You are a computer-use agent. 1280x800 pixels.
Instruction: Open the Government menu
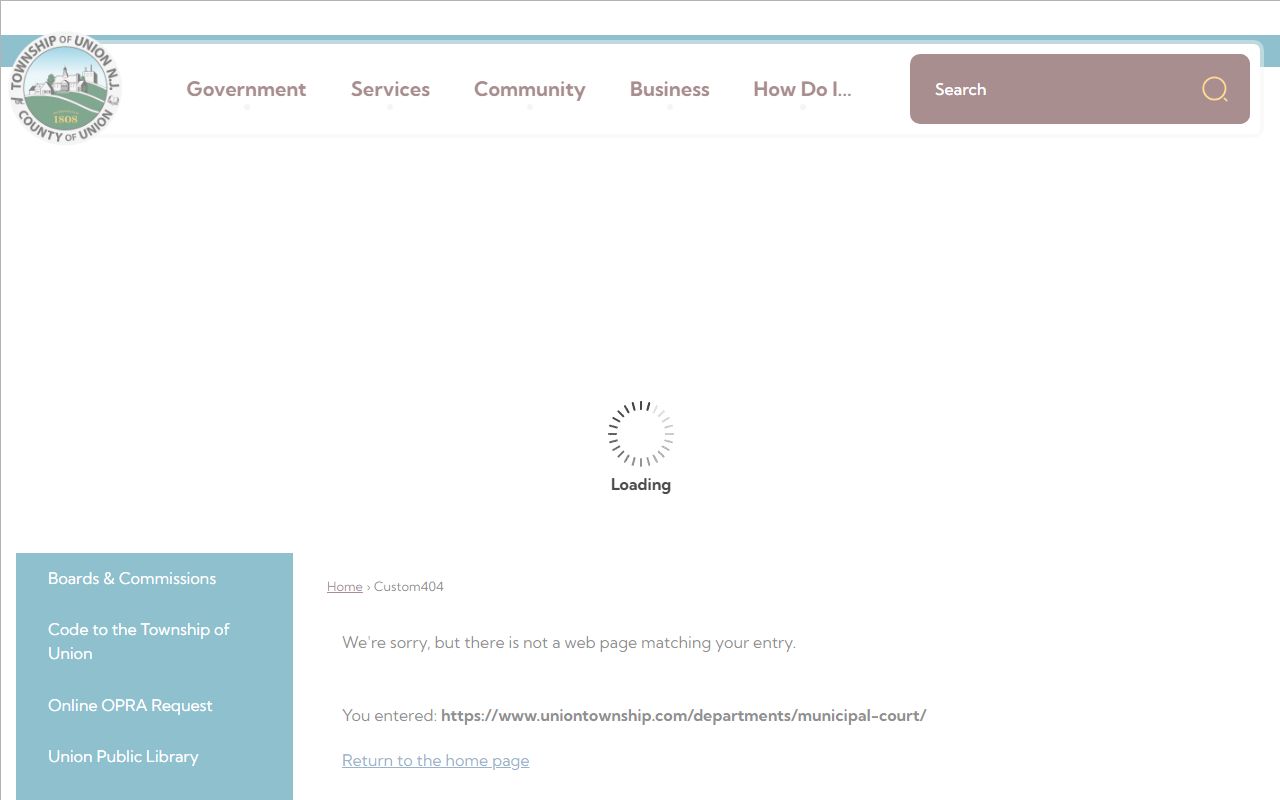246,89
